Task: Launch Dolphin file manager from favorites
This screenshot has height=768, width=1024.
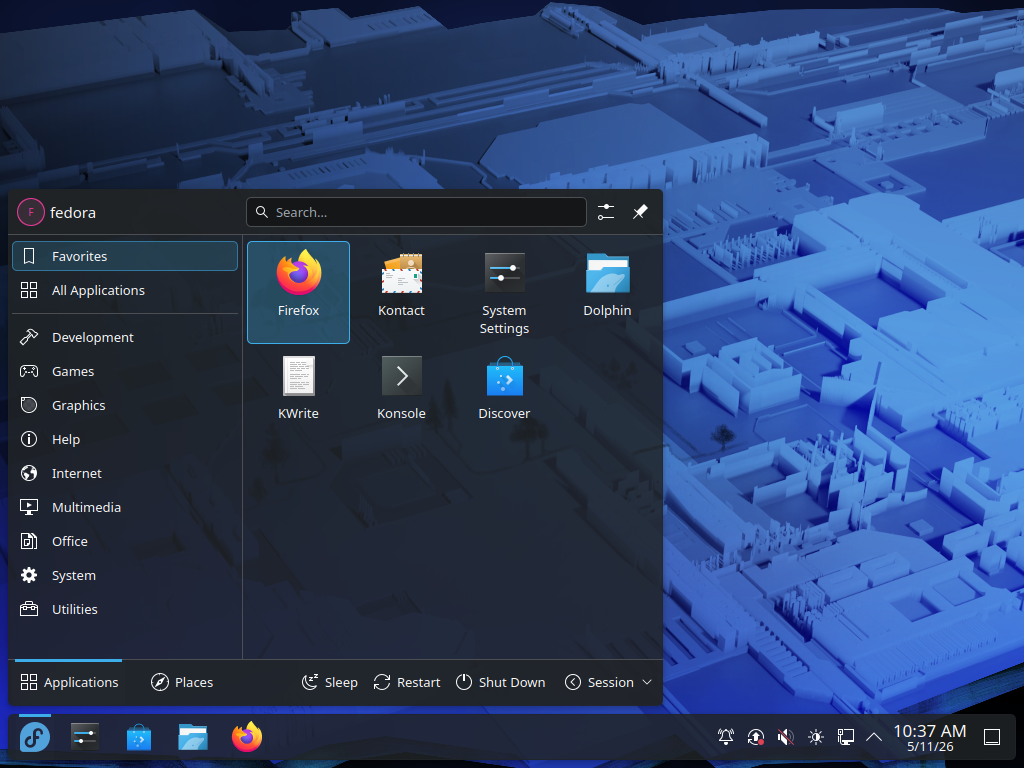Action: coord(607,292)
